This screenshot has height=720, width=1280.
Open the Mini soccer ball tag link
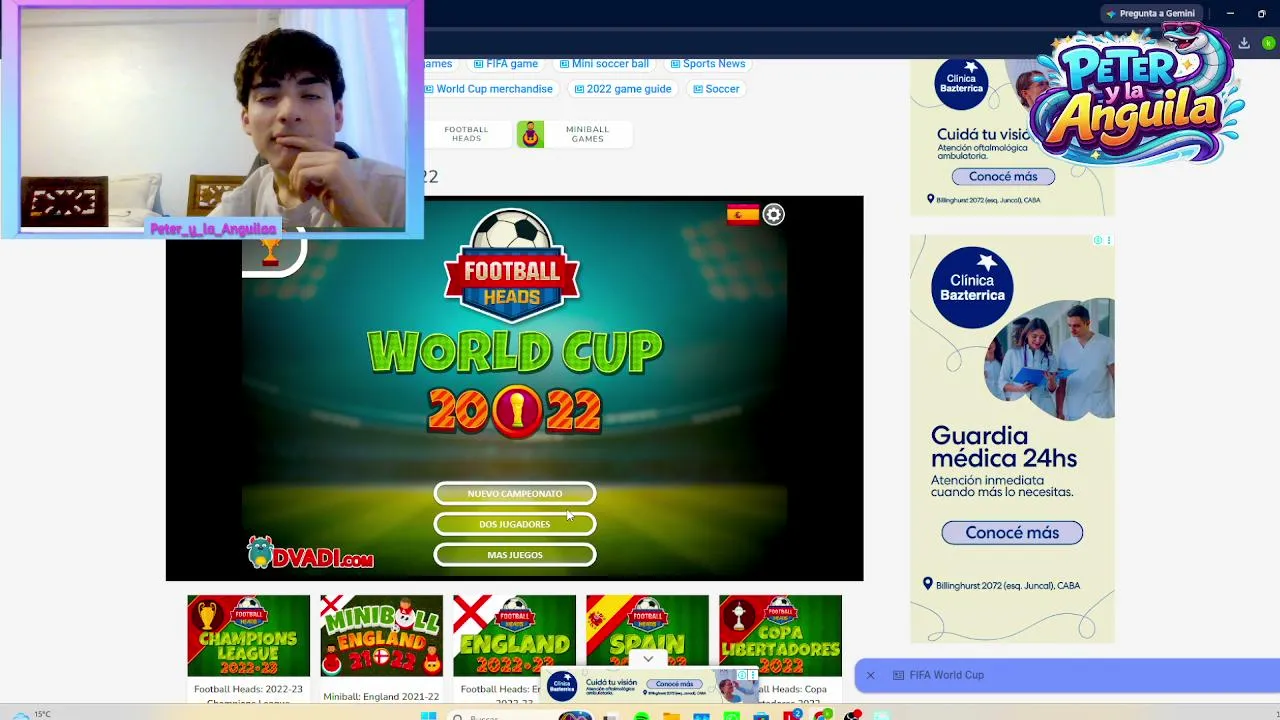point(604,63)
